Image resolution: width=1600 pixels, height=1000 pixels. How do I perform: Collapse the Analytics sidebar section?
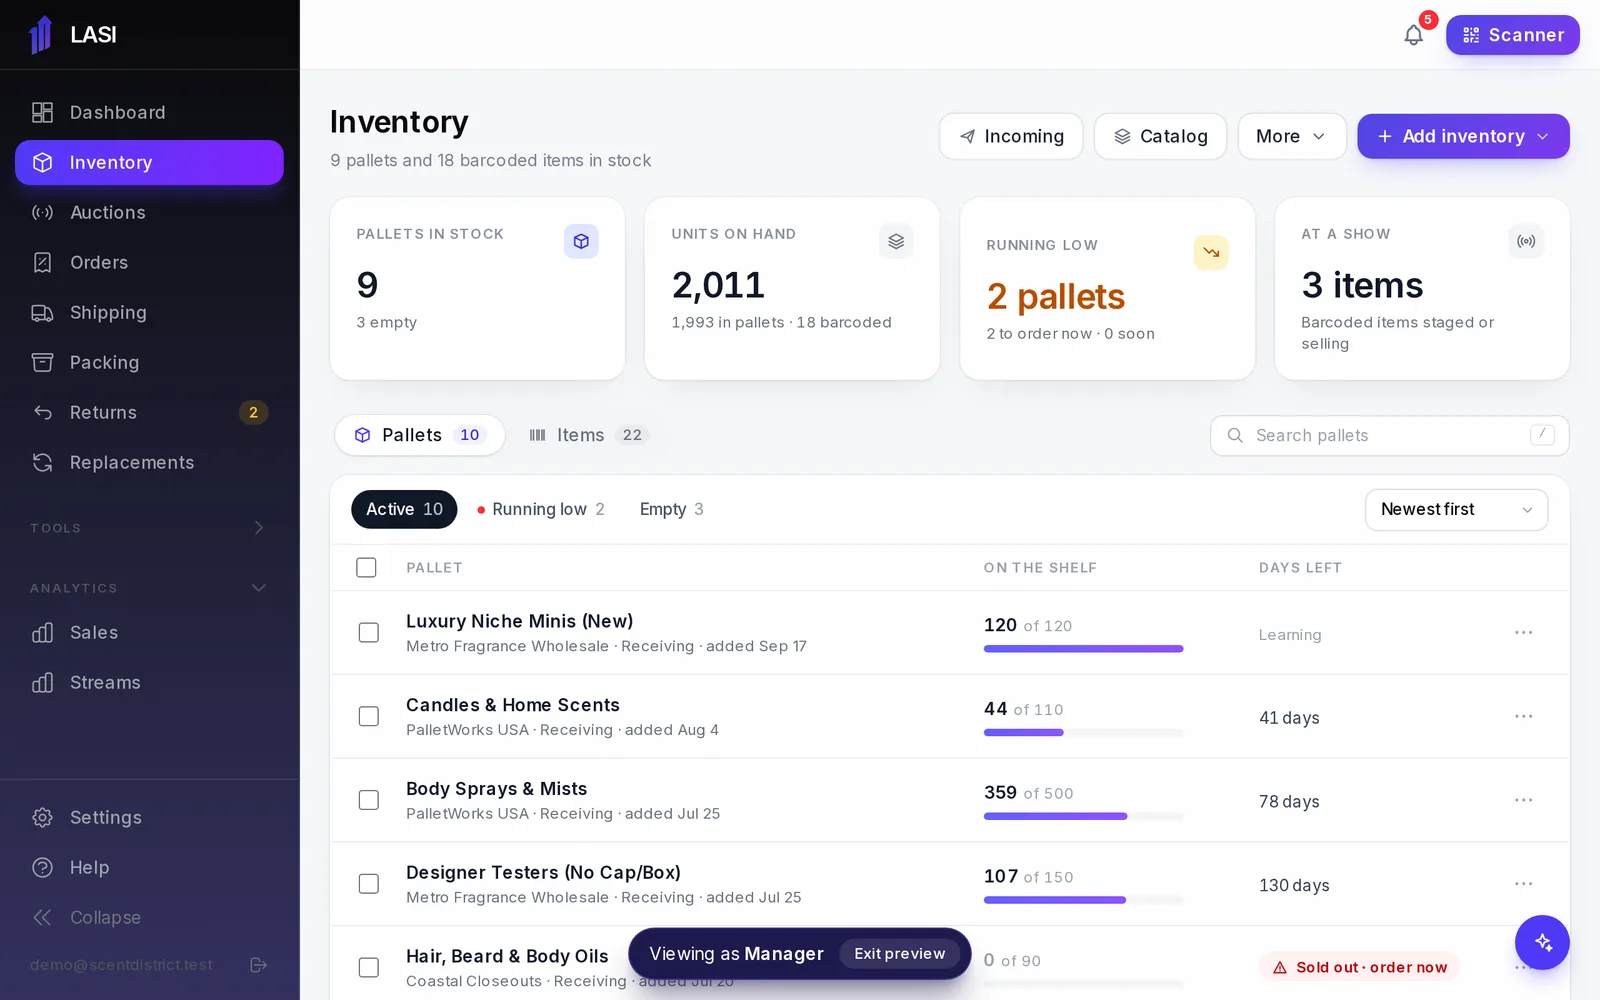(x=149, y=588)
